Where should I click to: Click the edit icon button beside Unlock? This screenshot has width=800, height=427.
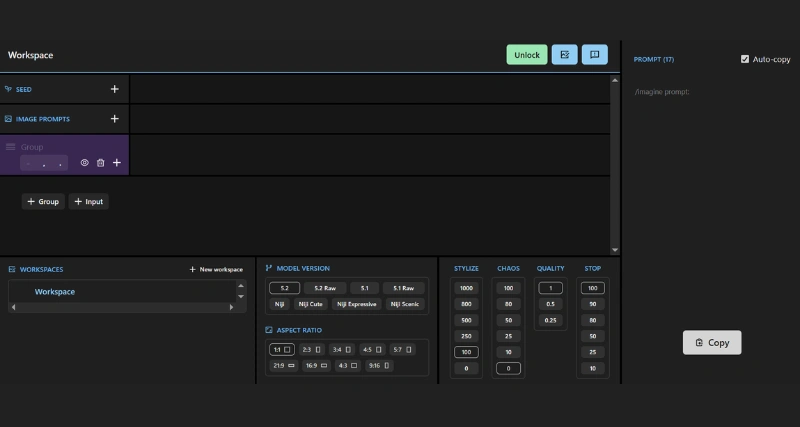(564, 55)
